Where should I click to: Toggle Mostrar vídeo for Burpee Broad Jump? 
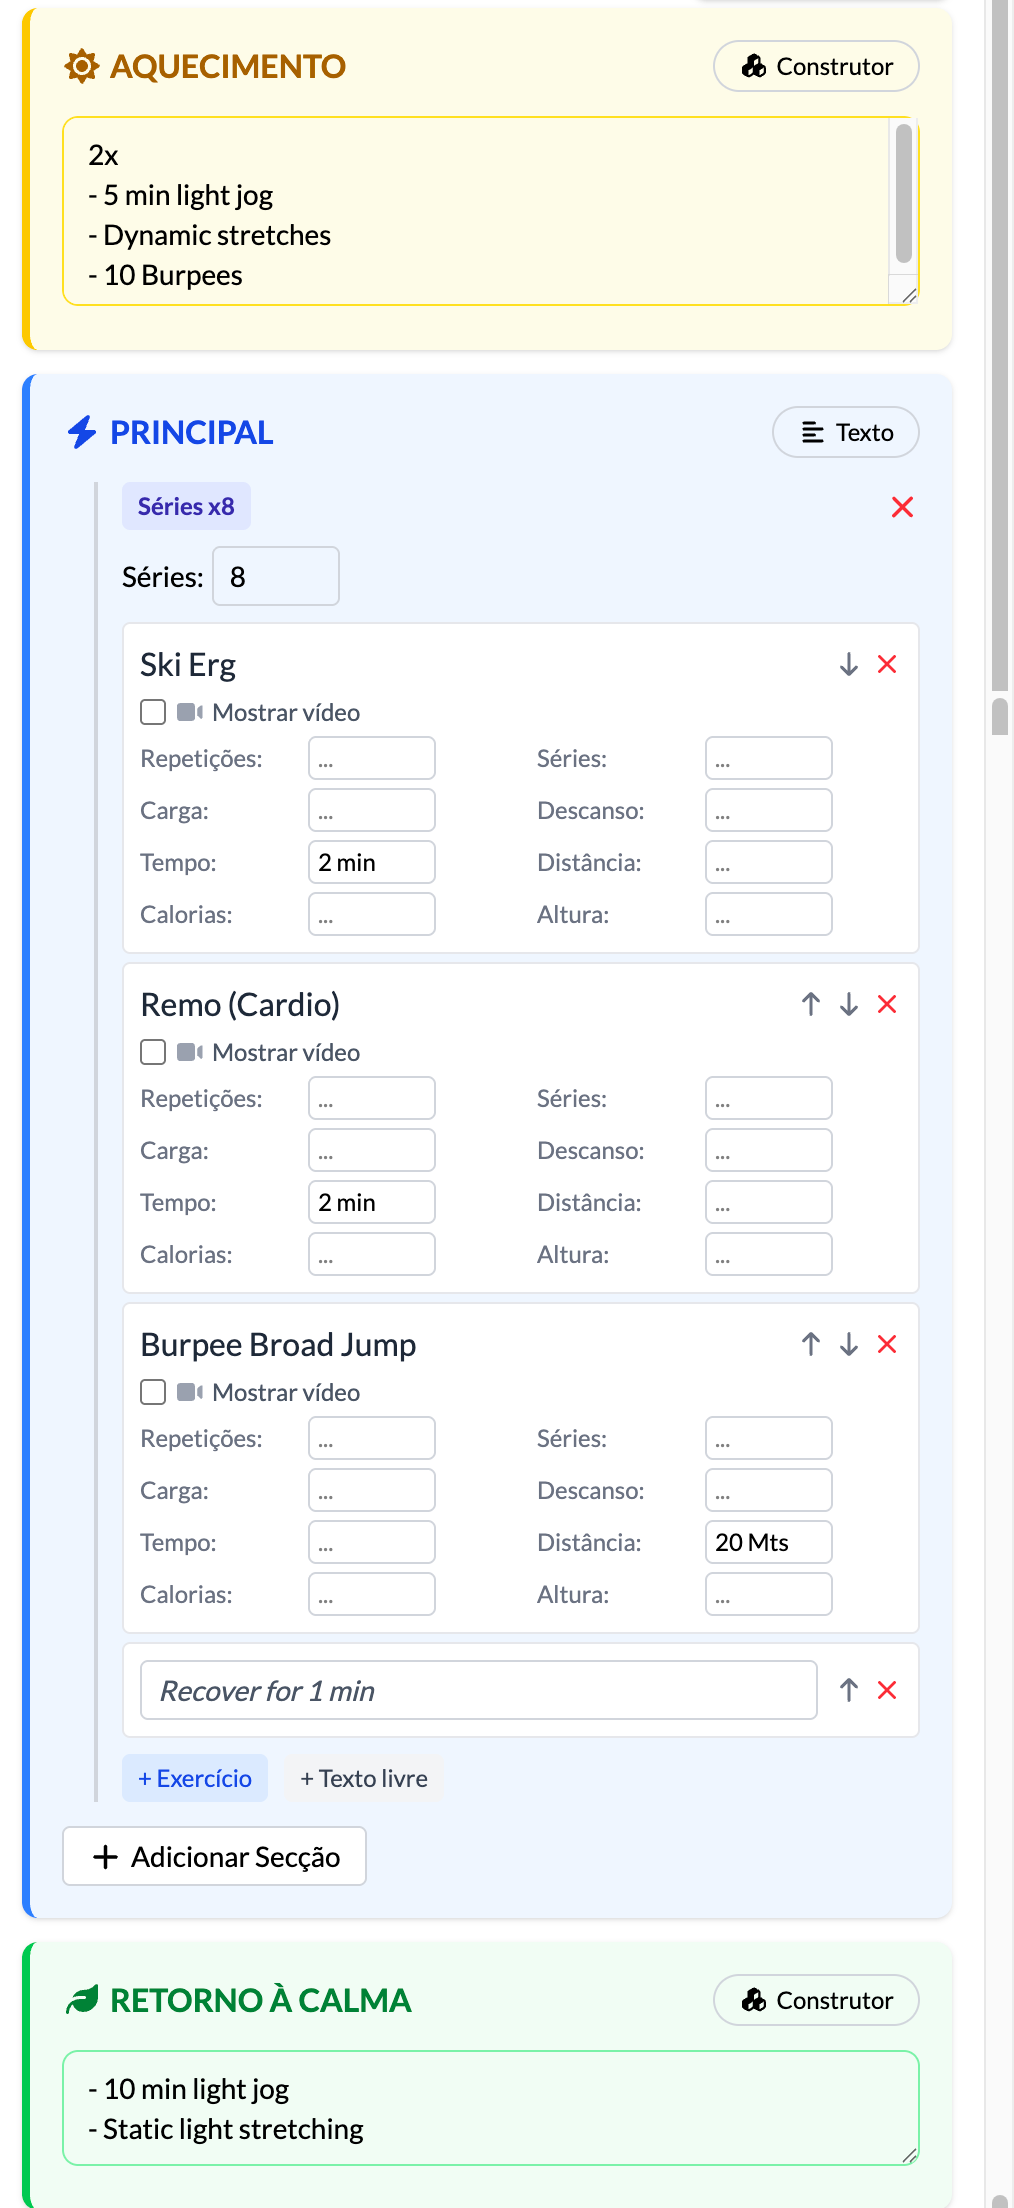pos(153,1393)
